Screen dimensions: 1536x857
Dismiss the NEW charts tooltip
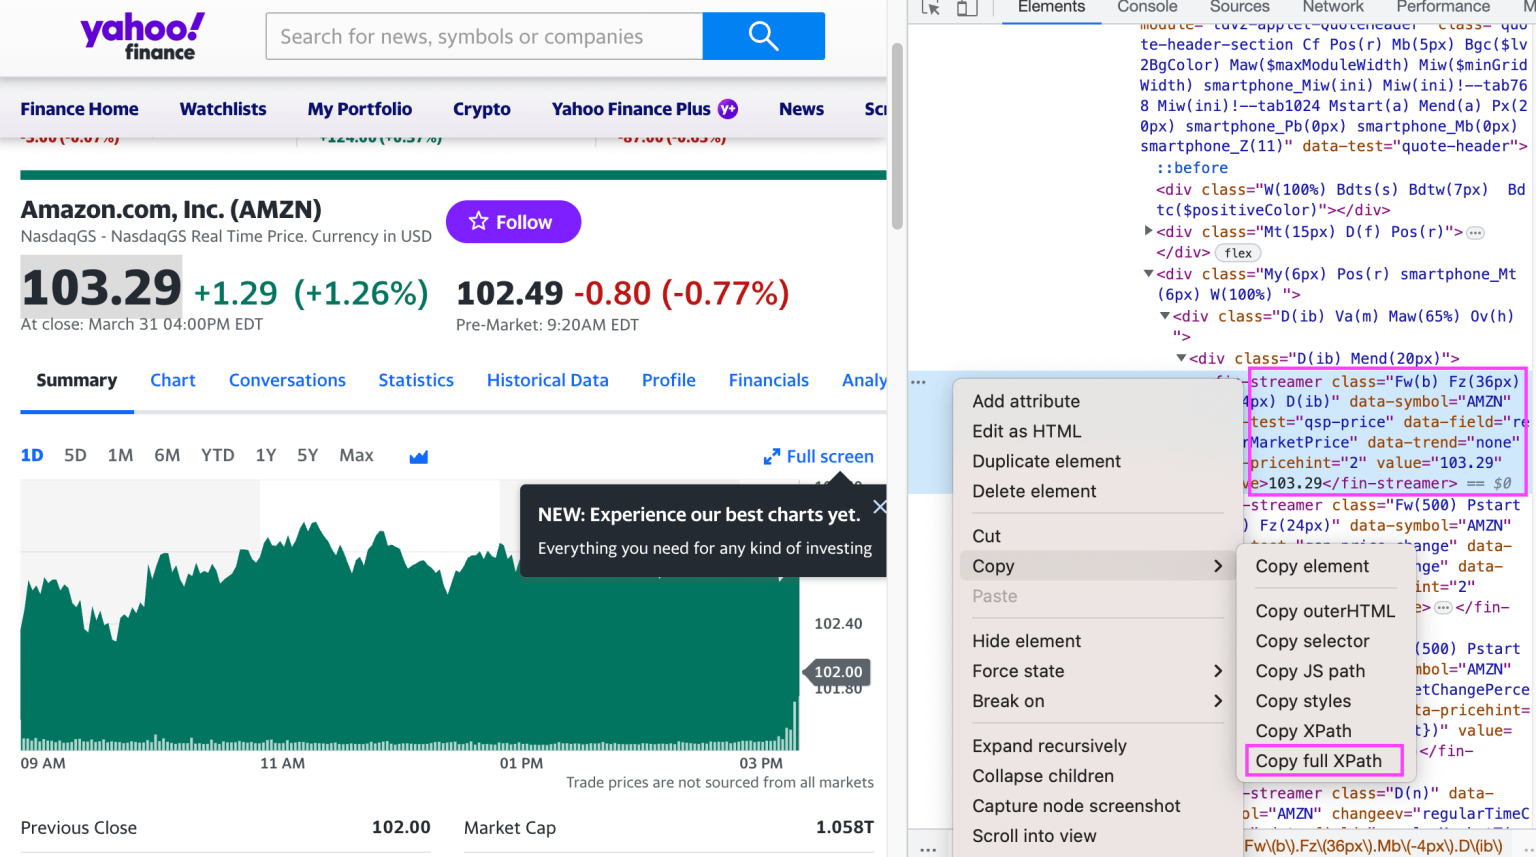879,506
